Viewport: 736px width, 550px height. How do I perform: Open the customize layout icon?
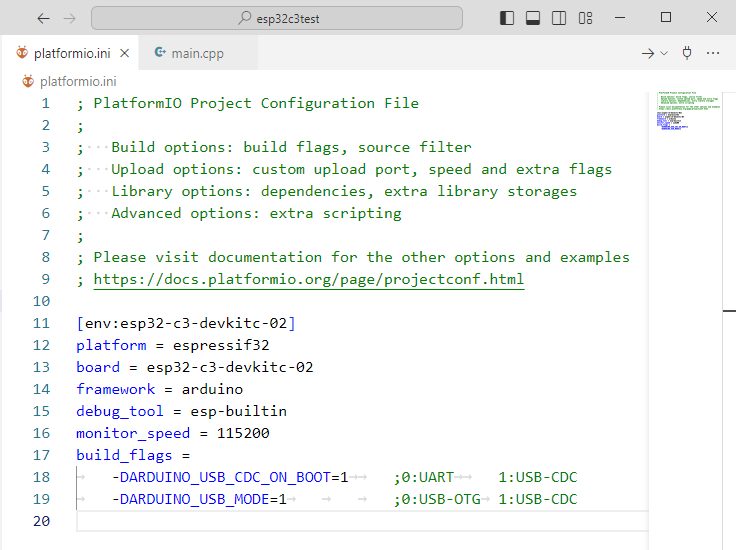tap(585, 18)
